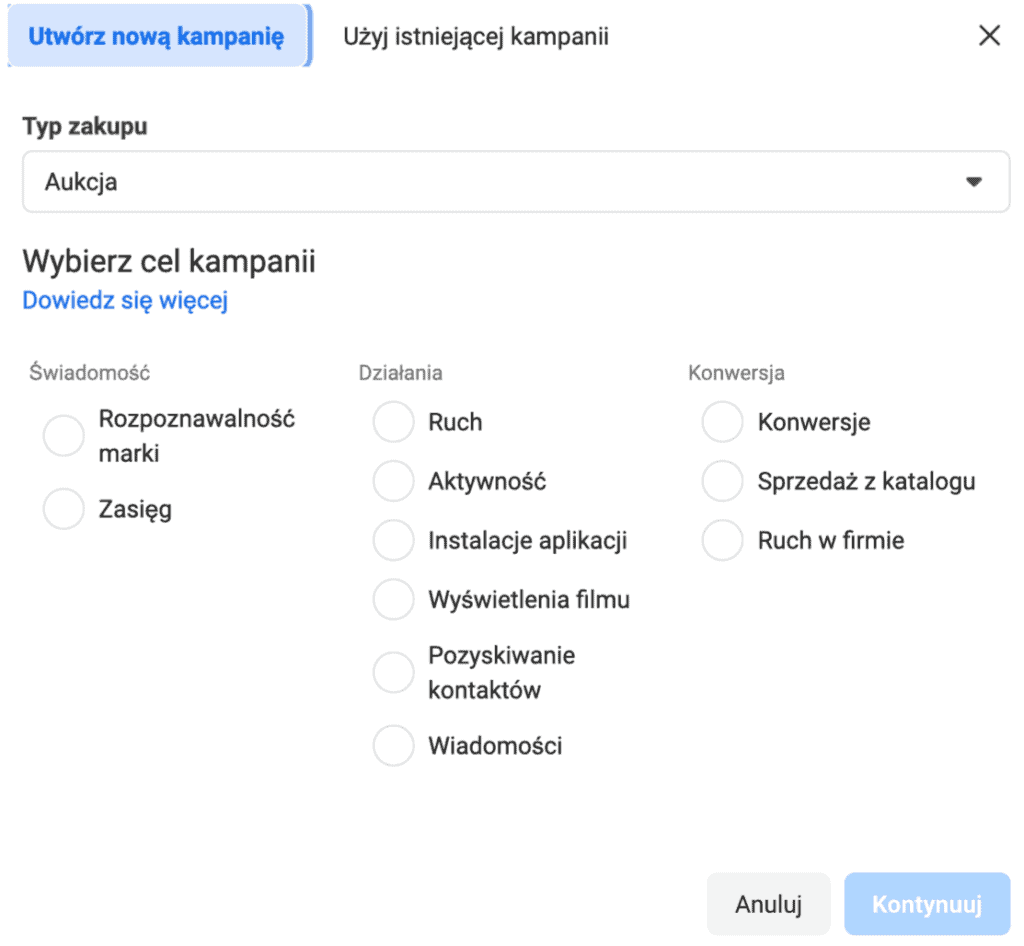Click the Wybierz cel kampanii heading
This screenshot has width=1024, height=946.
[169, 262]
